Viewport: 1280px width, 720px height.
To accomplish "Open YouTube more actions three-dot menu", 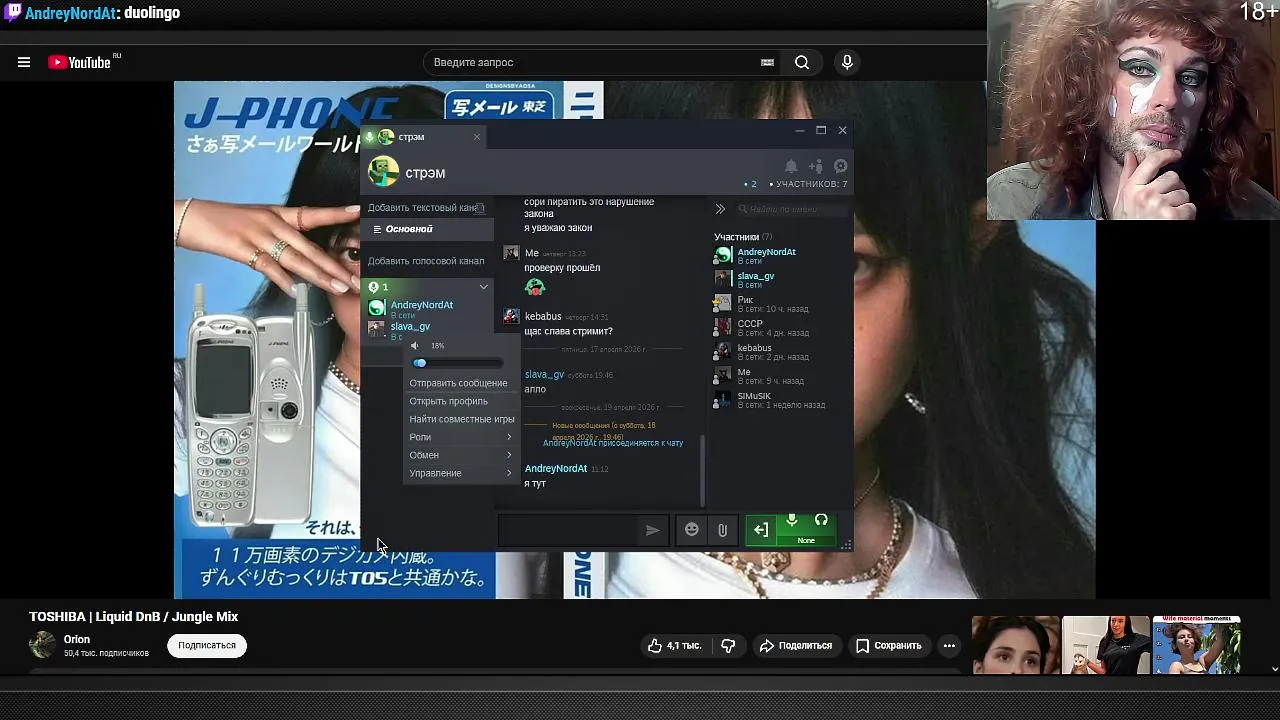I will (x=949, y=646).
